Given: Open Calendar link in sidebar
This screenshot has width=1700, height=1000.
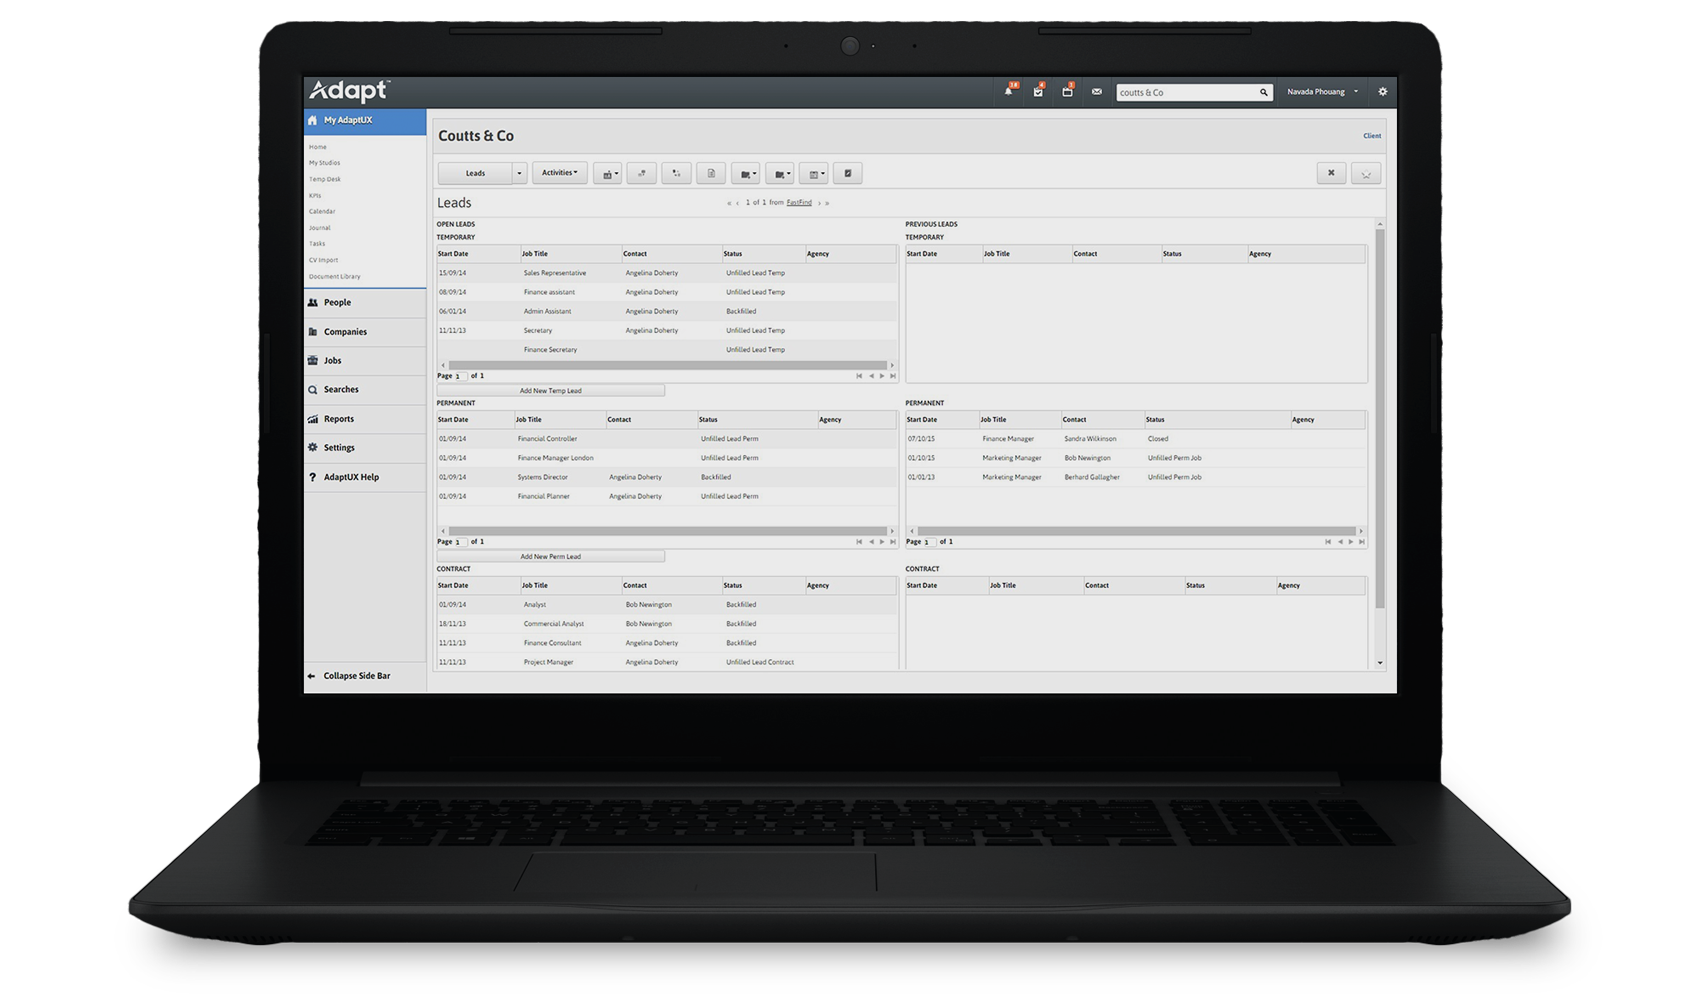Looking at the screenshot, I should (322, 211).
